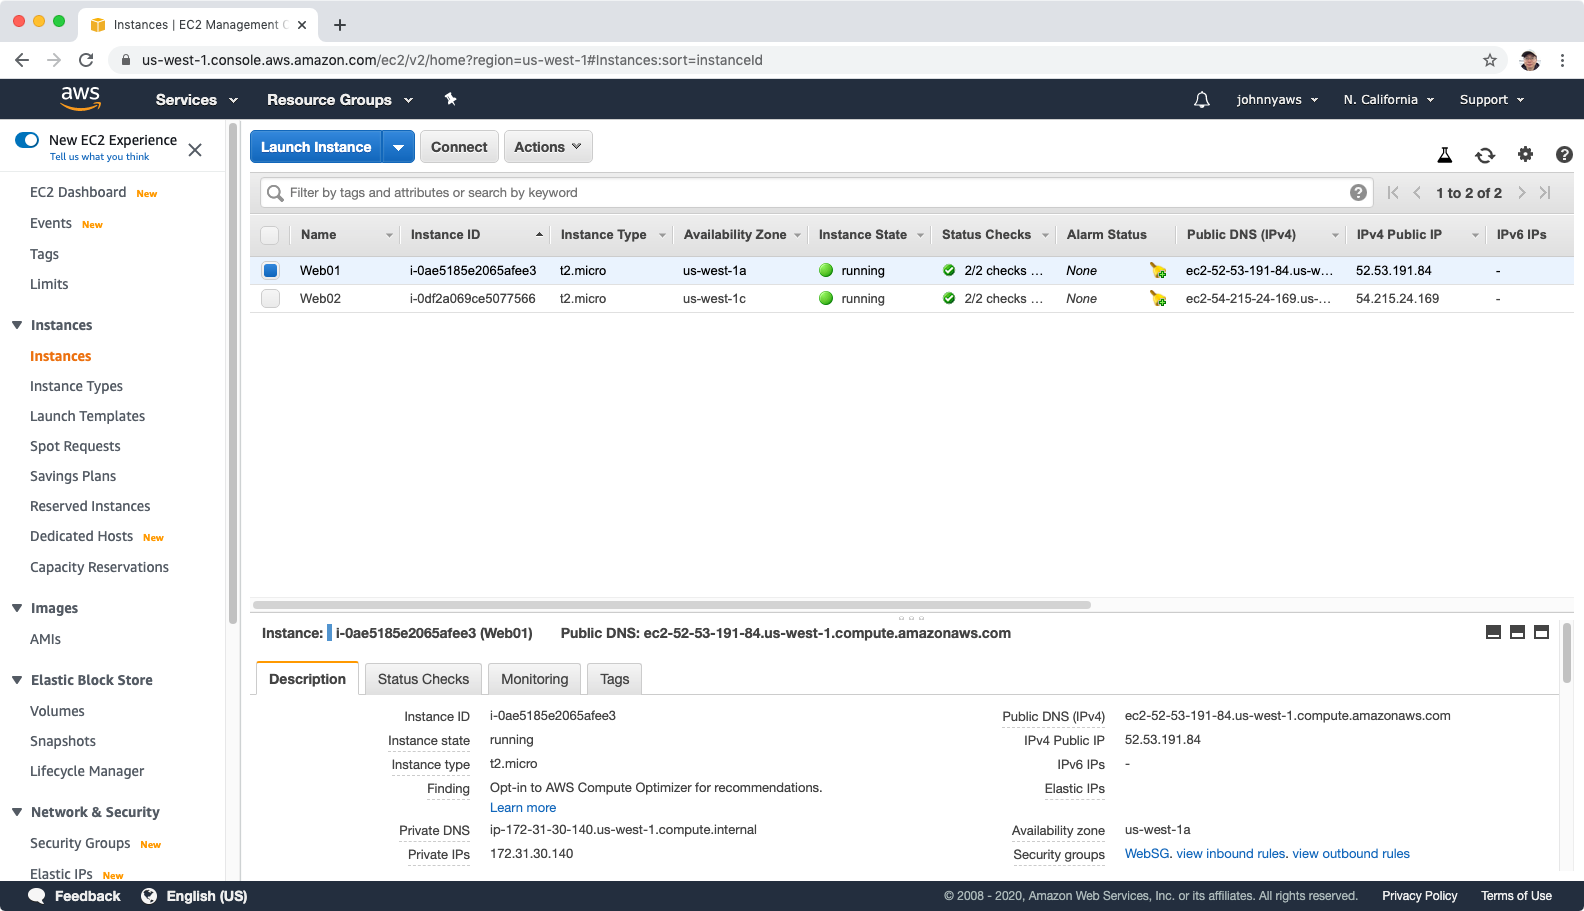Open the EC2 experiments flask icon
Image resolution: width=1584 pixels, height=911 pixels.
1444,154
